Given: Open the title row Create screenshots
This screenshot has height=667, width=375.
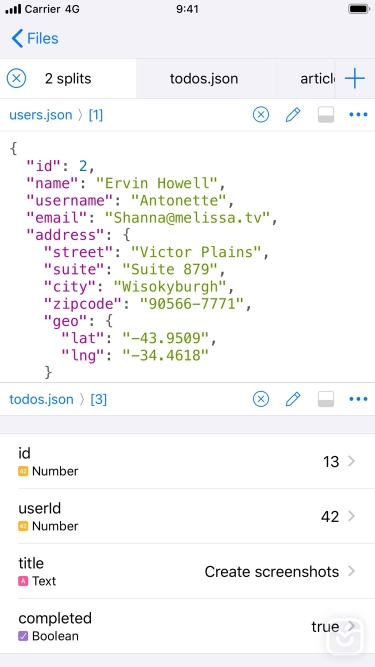Looking at the screenshot, I should pyautogui.click(x=188, y=571).
